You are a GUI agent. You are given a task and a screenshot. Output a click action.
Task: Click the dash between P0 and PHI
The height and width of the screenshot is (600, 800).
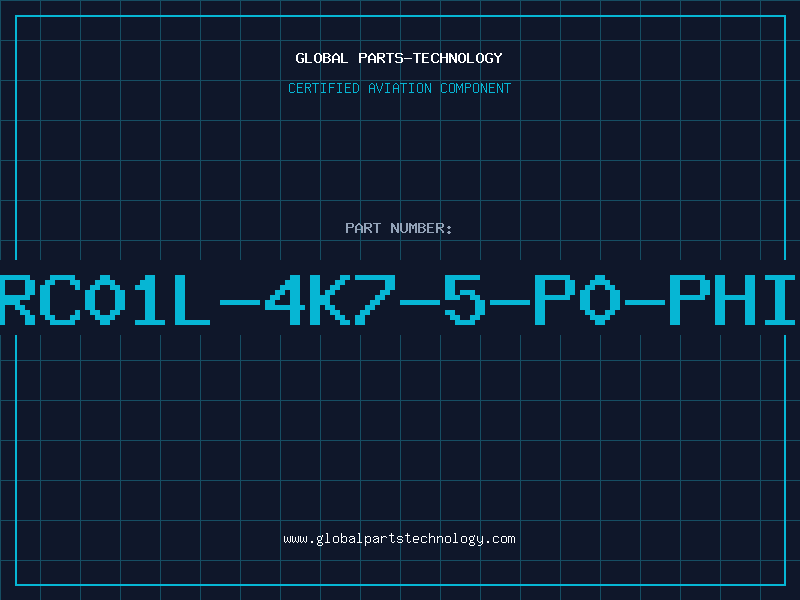click(x=645, y=303)
